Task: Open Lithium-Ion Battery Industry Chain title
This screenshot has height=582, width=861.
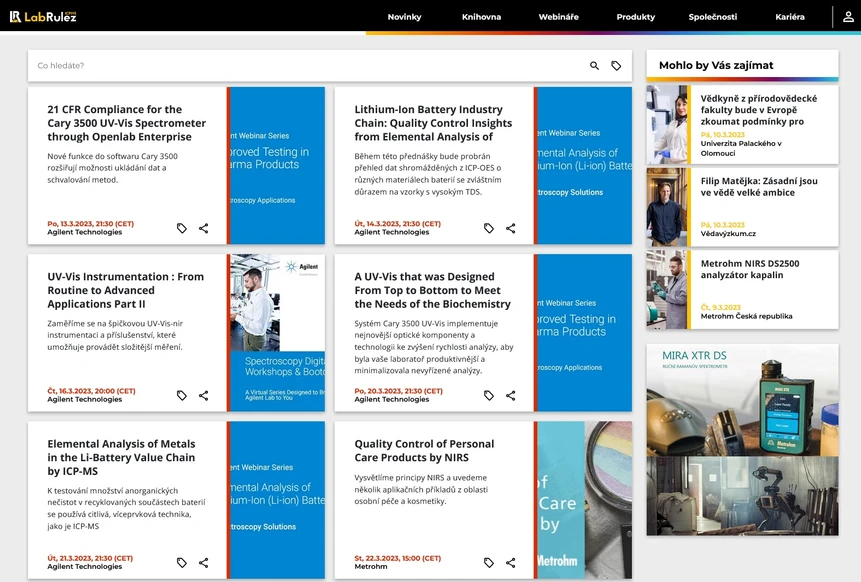Action: pos(433,123)
